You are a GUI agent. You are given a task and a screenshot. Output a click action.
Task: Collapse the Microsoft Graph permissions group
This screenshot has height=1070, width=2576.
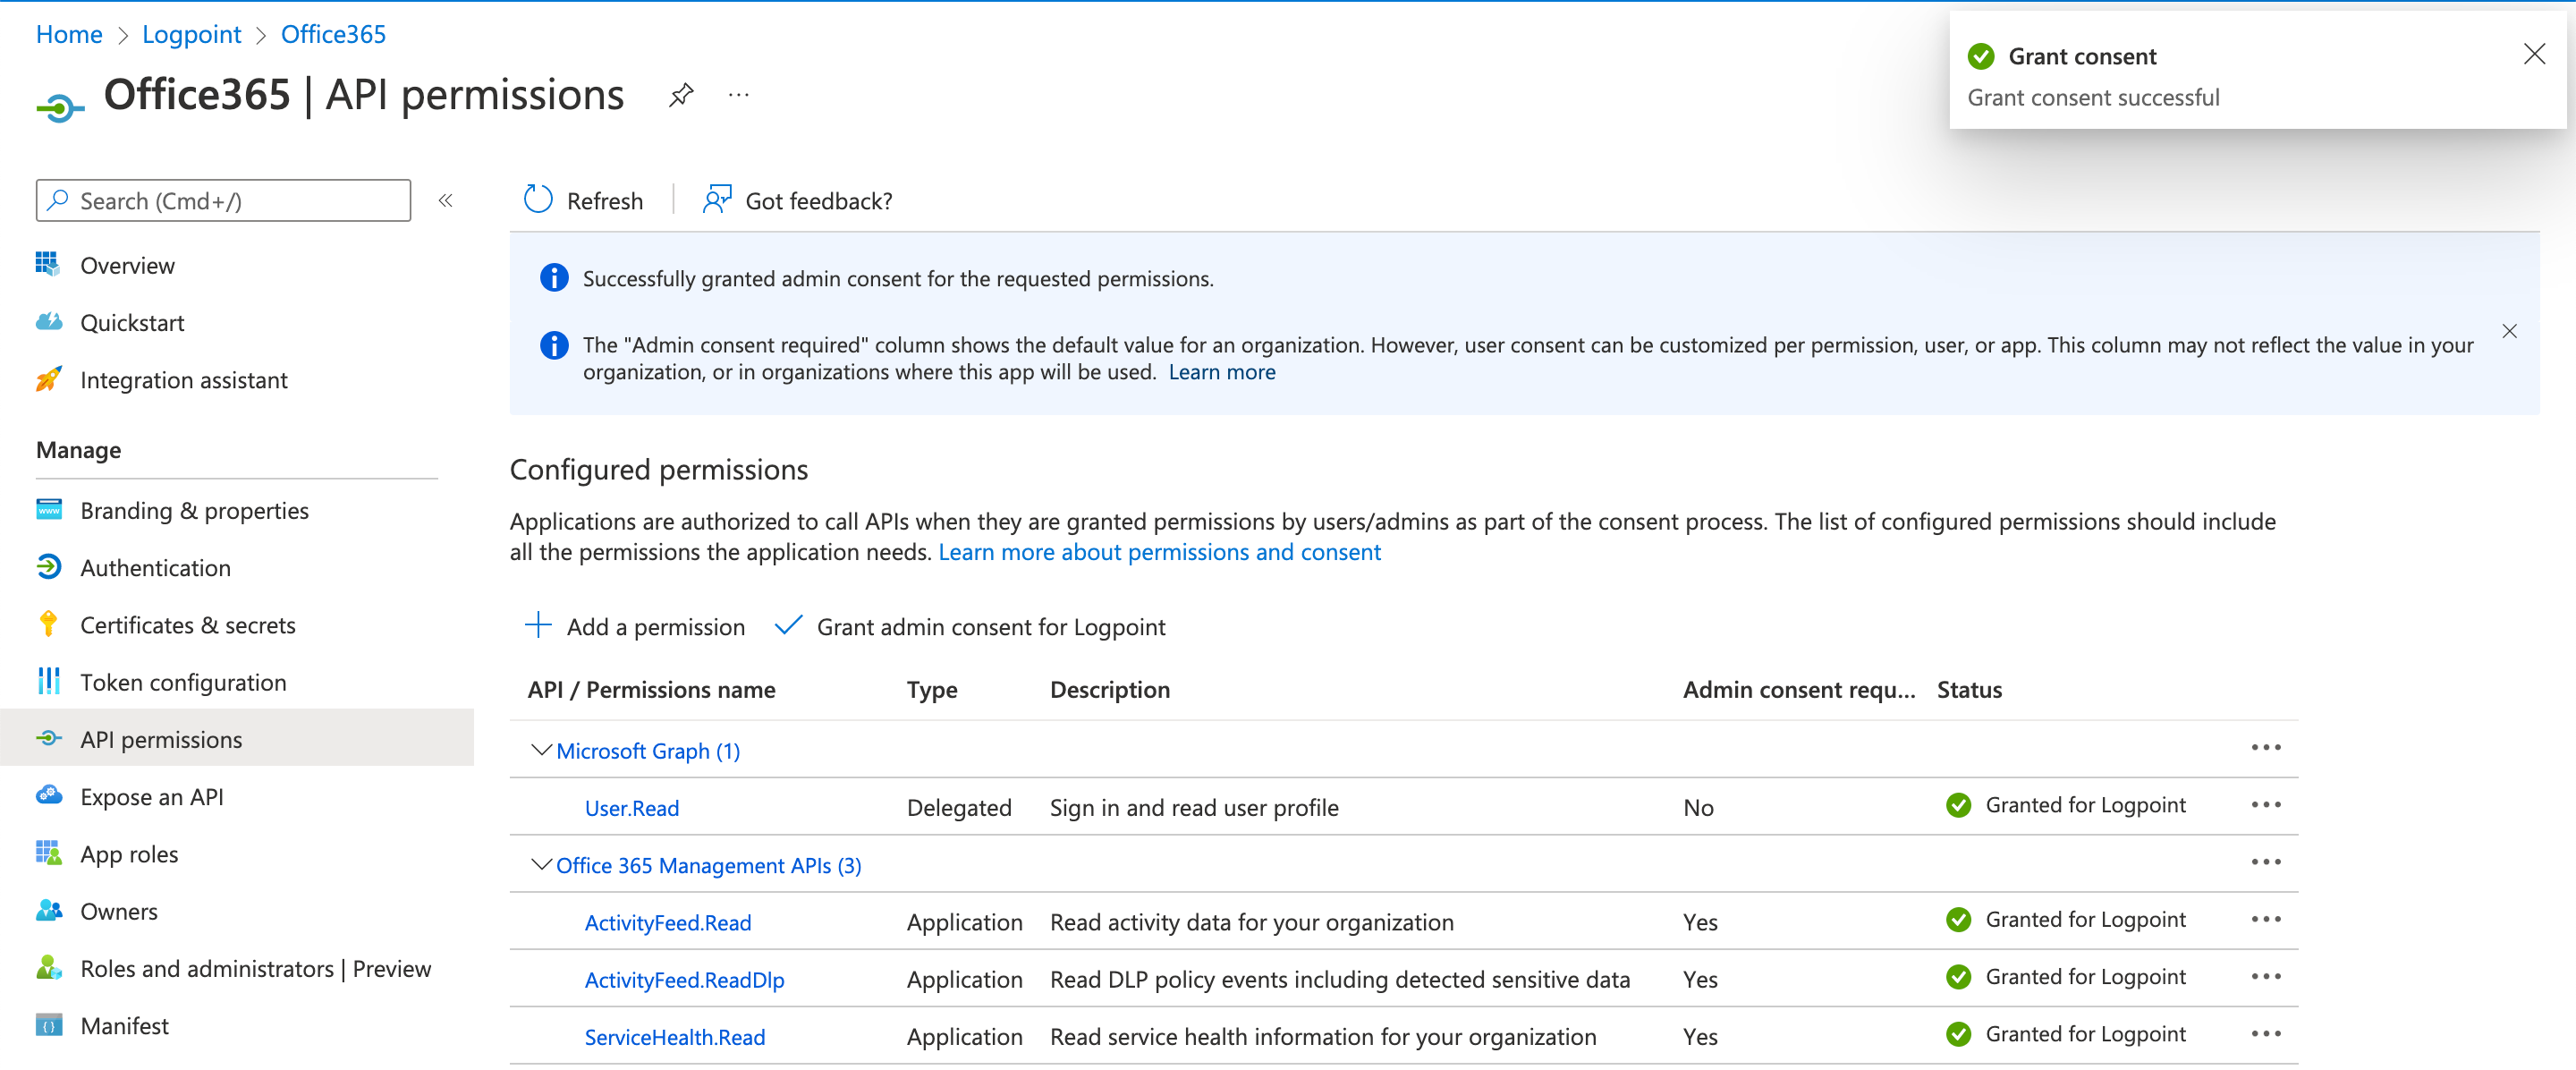[x=540, y=750]
